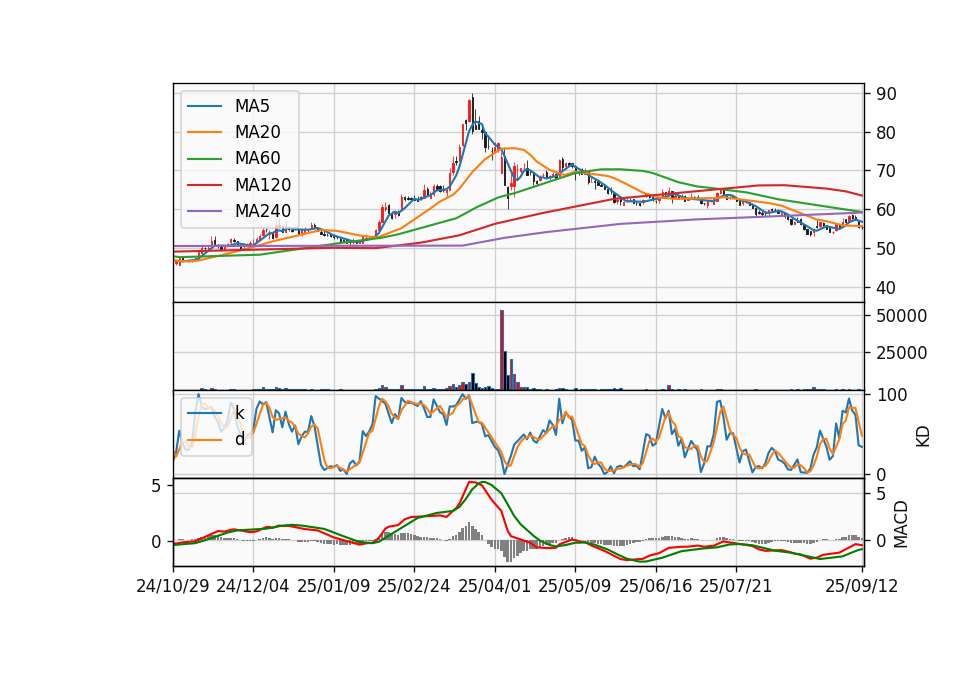Click the tallest volume bar near 25/04/01

tap(502, 350)
